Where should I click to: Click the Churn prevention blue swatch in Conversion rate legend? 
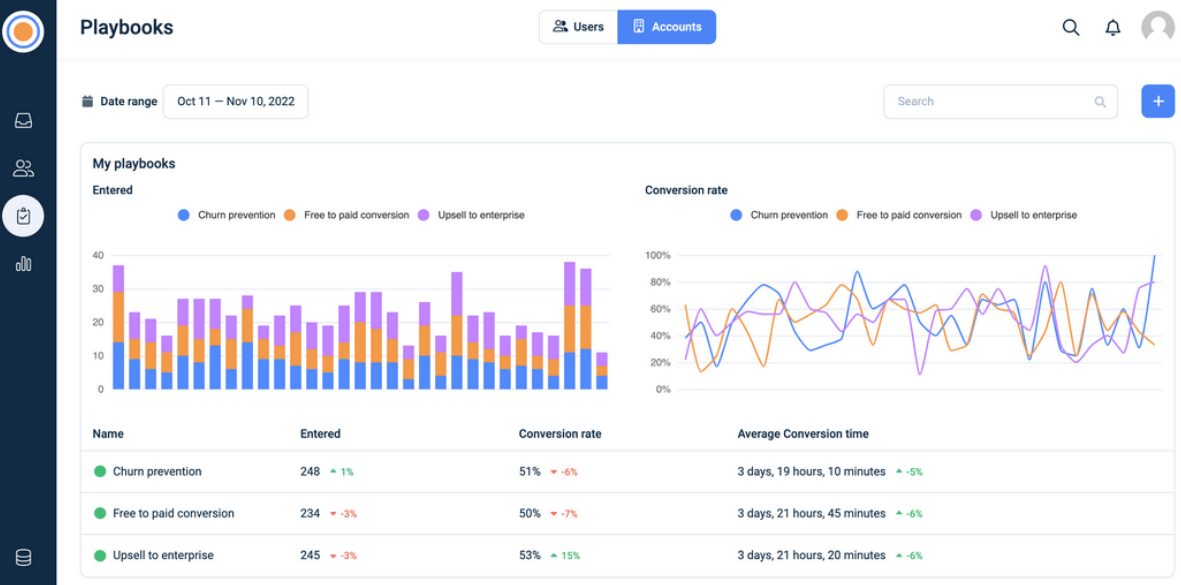click(x=737, y=215)
